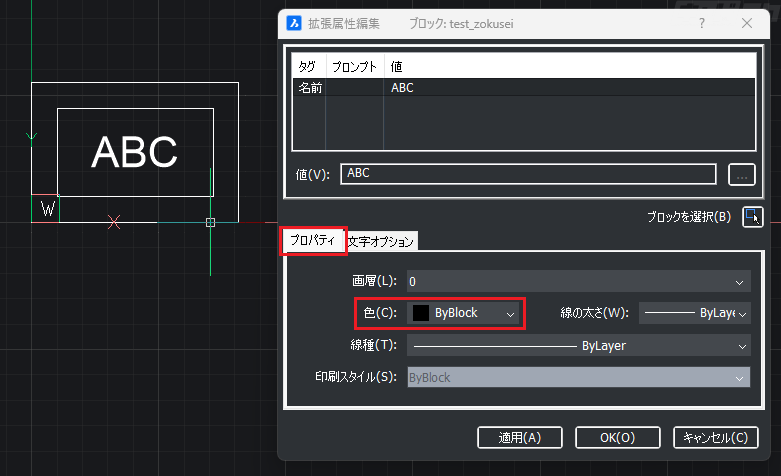Click the 値(V) input field containing ABC
781x476 pixels.
click(x=528, y=174)
